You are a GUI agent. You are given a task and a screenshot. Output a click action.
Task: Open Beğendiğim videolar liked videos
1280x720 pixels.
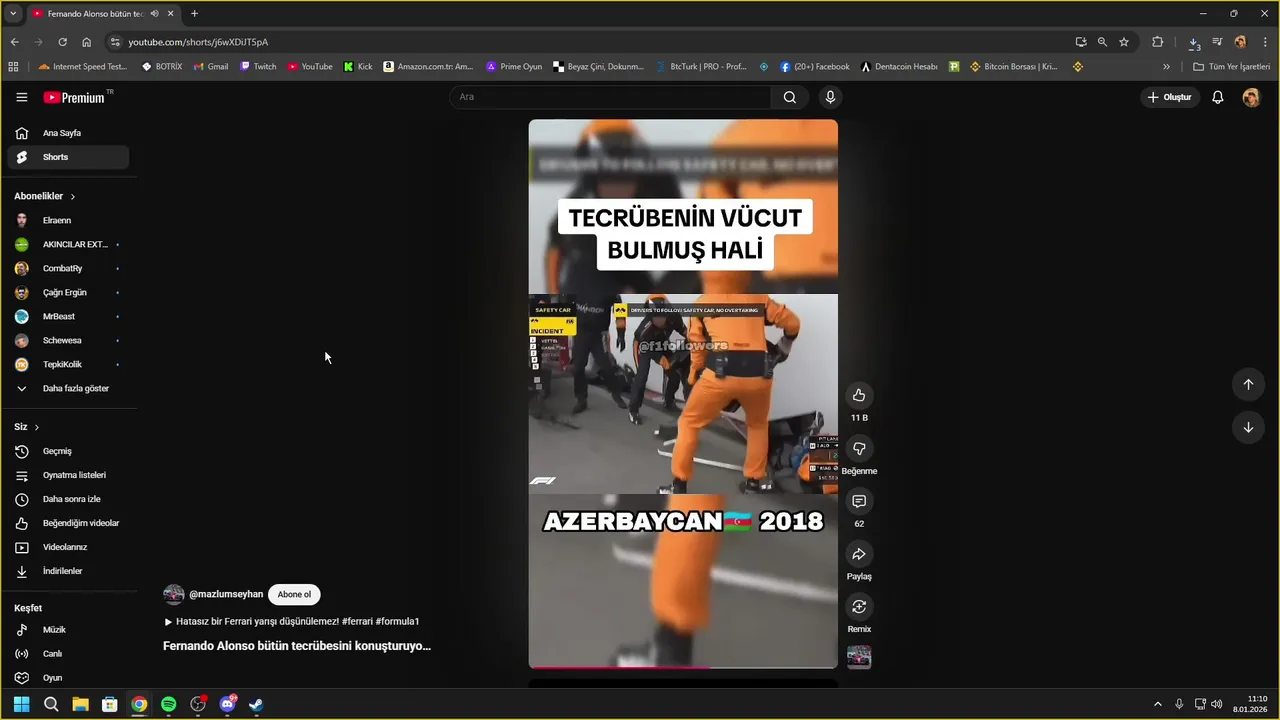(x=68, y=523)
